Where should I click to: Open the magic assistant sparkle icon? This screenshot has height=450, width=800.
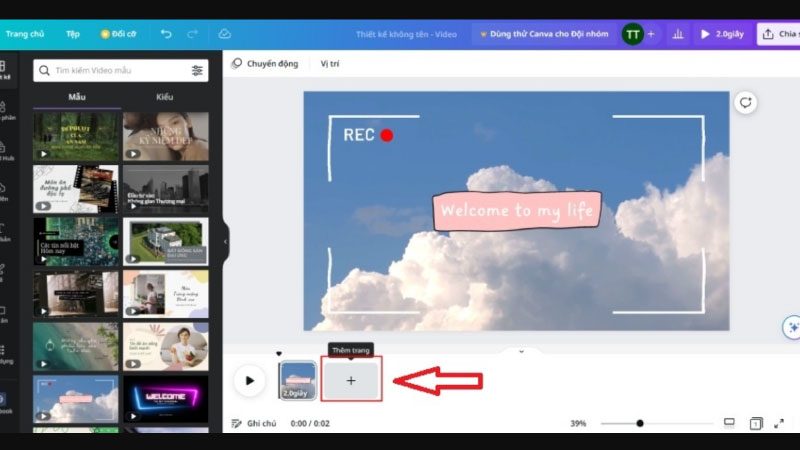[792, 327]
